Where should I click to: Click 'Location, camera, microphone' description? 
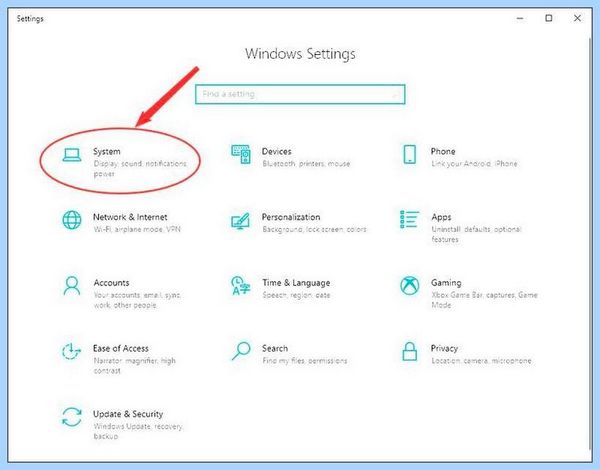click(x=481, y=361)
